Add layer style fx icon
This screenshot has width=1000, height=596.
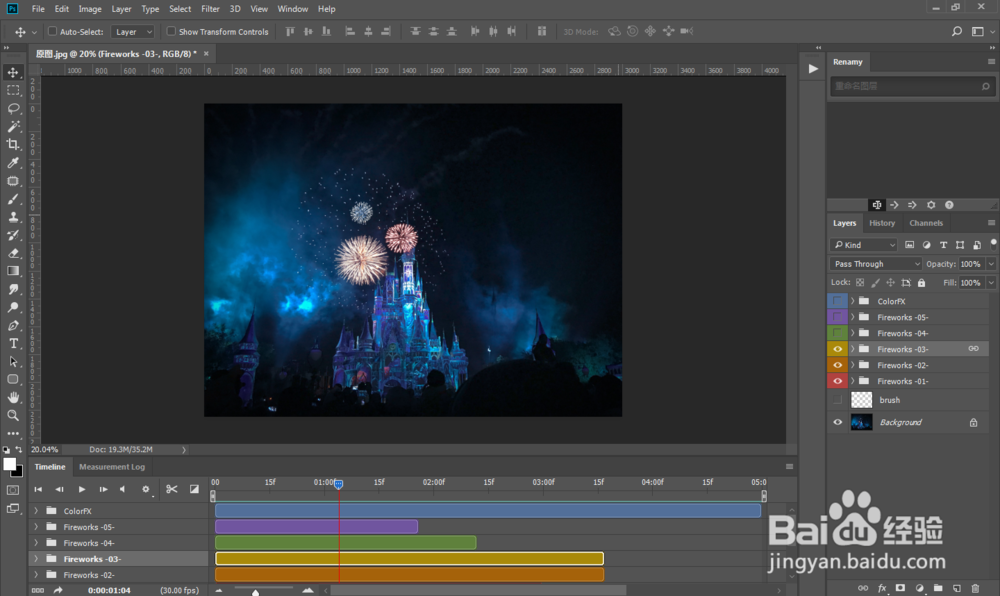[882, 588]
